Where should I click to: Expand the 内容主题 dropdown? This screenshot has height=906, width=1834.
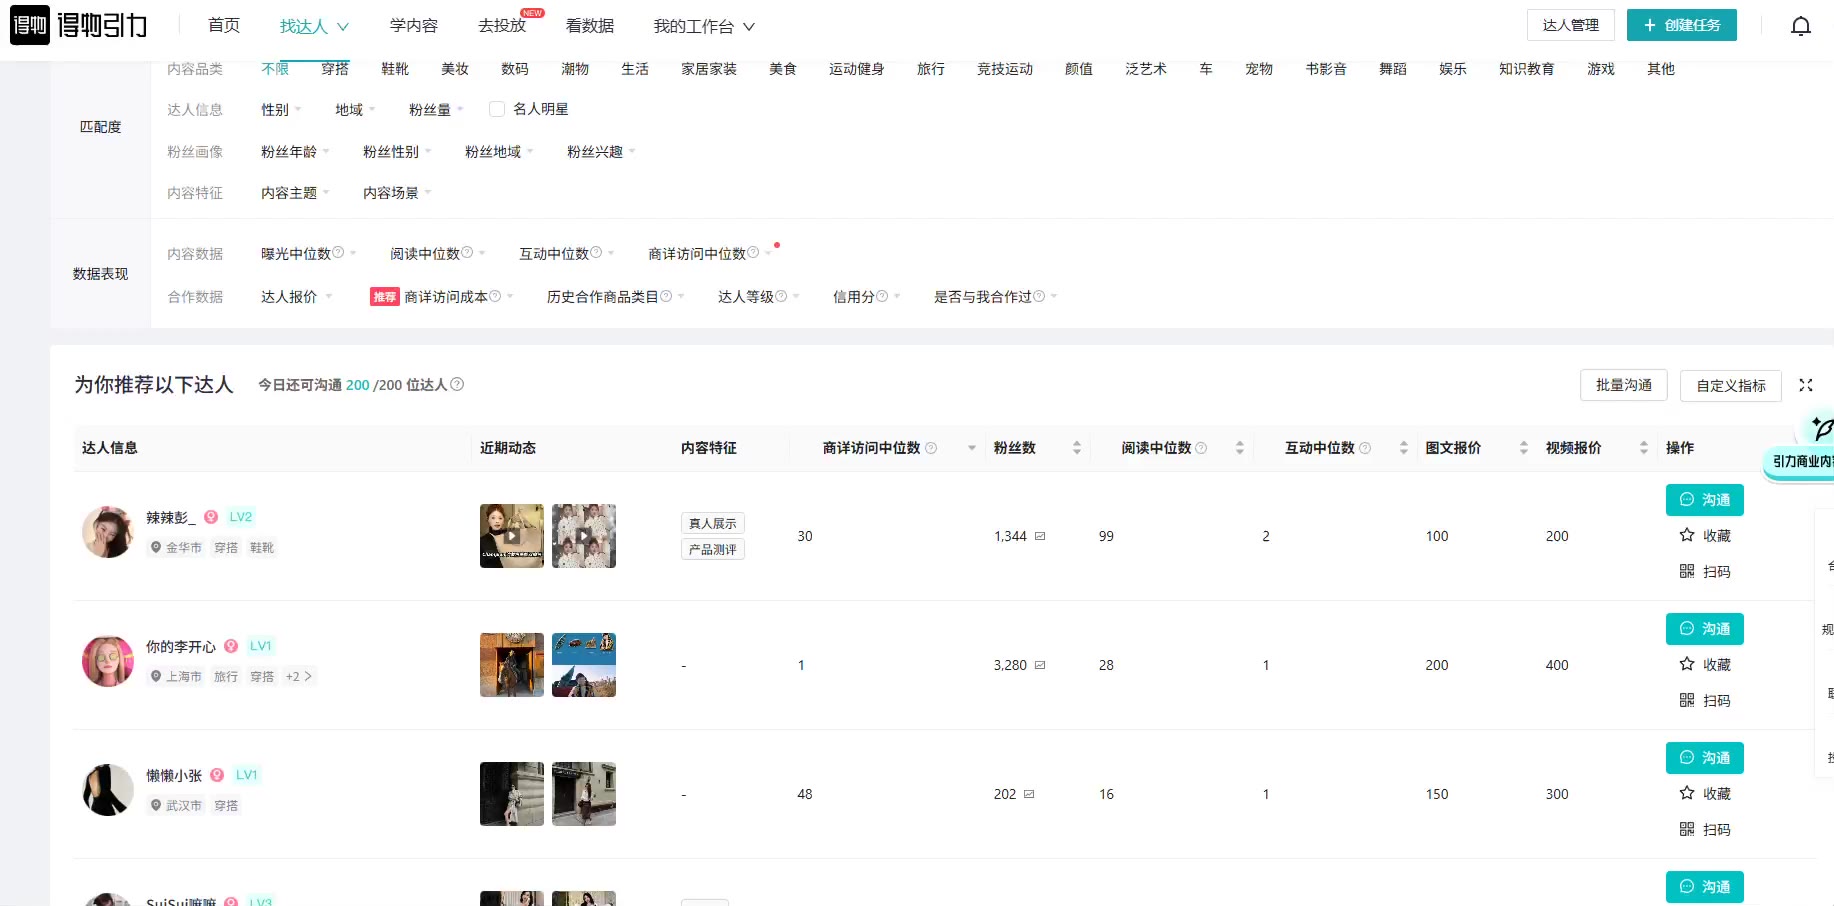point(295,192)
